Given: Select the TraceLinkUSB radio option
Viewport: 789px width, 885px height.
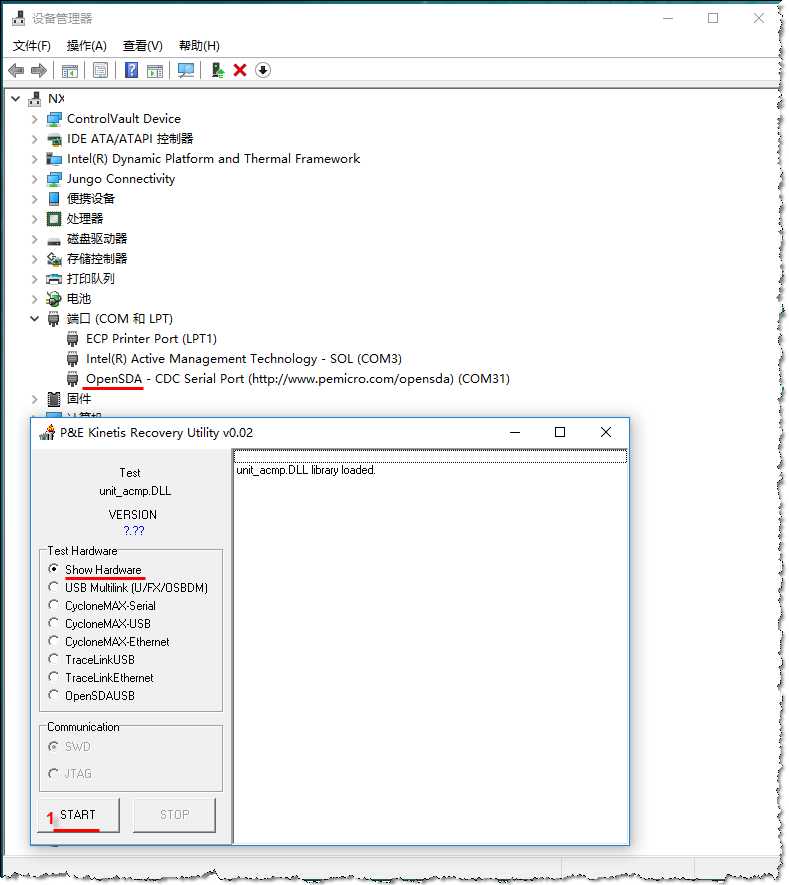Looking at the screenshot, I should [x=54, y=659].
